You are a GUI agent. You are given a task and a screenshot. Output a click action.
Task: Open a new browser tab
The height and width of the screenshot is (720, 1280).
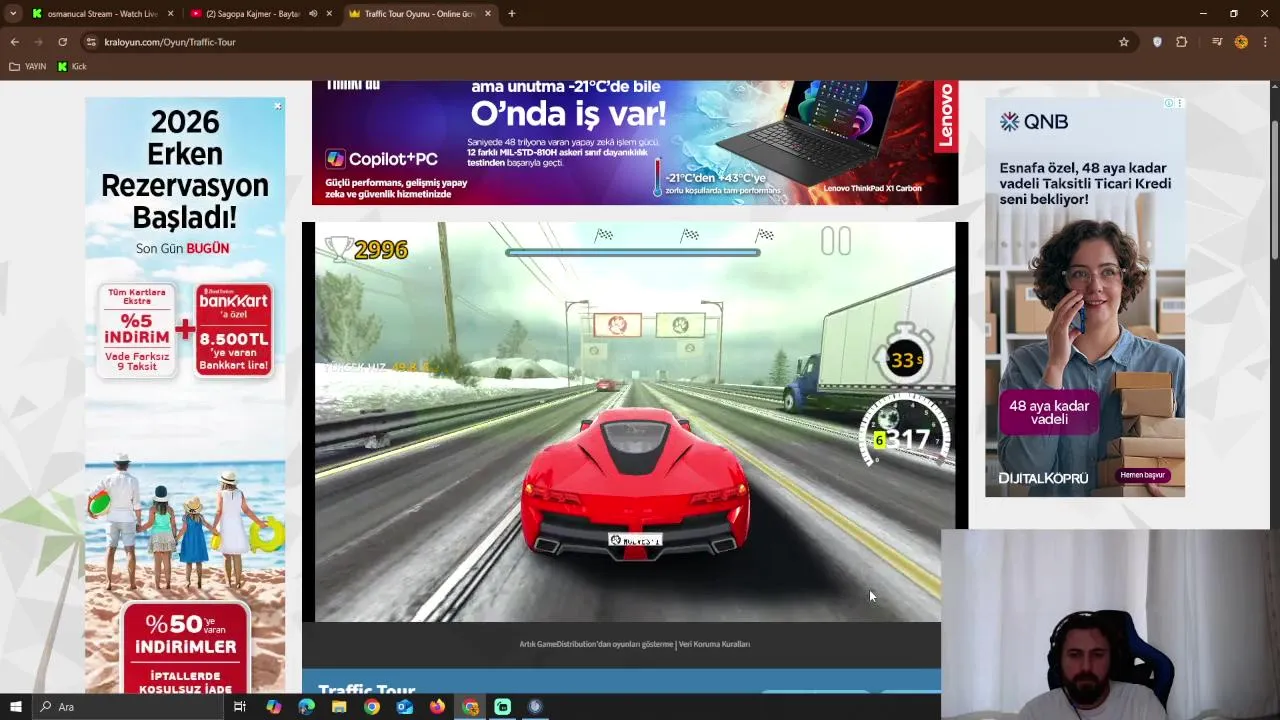point(512,14)
